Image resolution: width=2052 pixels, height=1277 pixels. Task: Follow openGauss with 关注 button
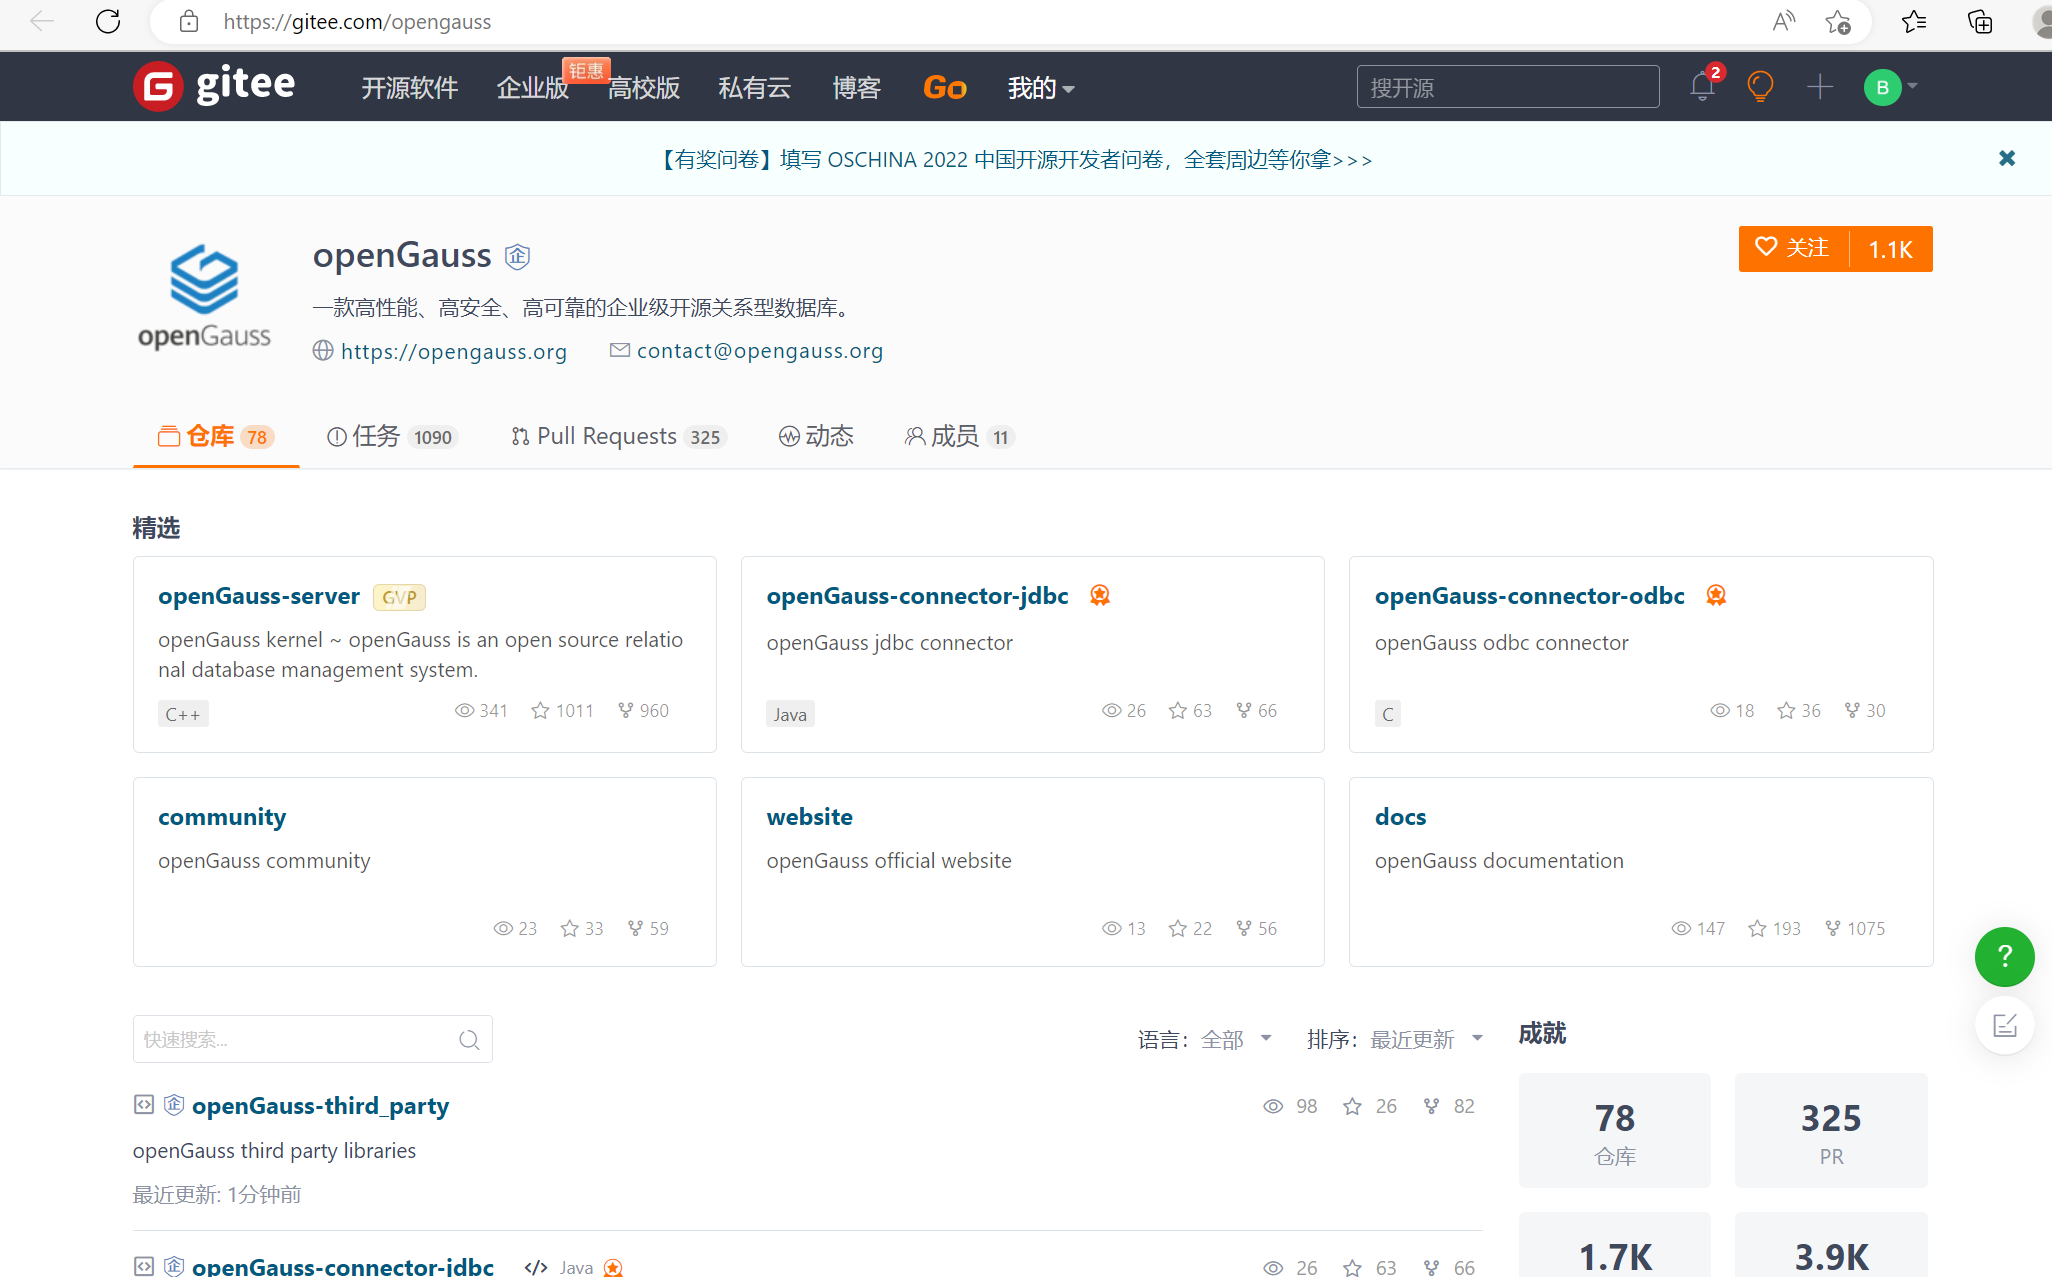[x=1794, y=248]
